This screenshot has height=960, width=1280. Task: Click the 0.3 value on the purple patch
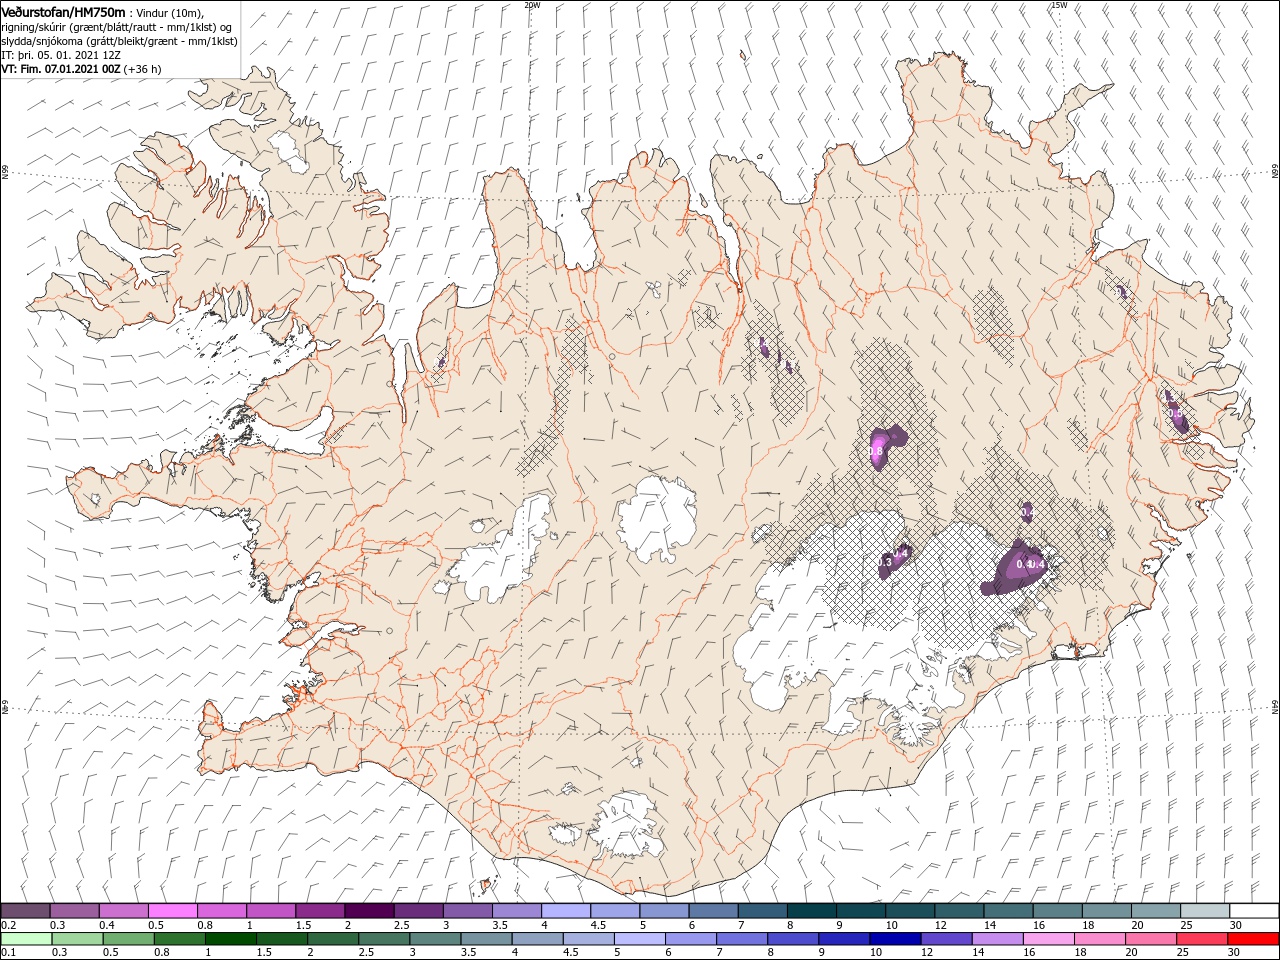(x=884, y=563)
